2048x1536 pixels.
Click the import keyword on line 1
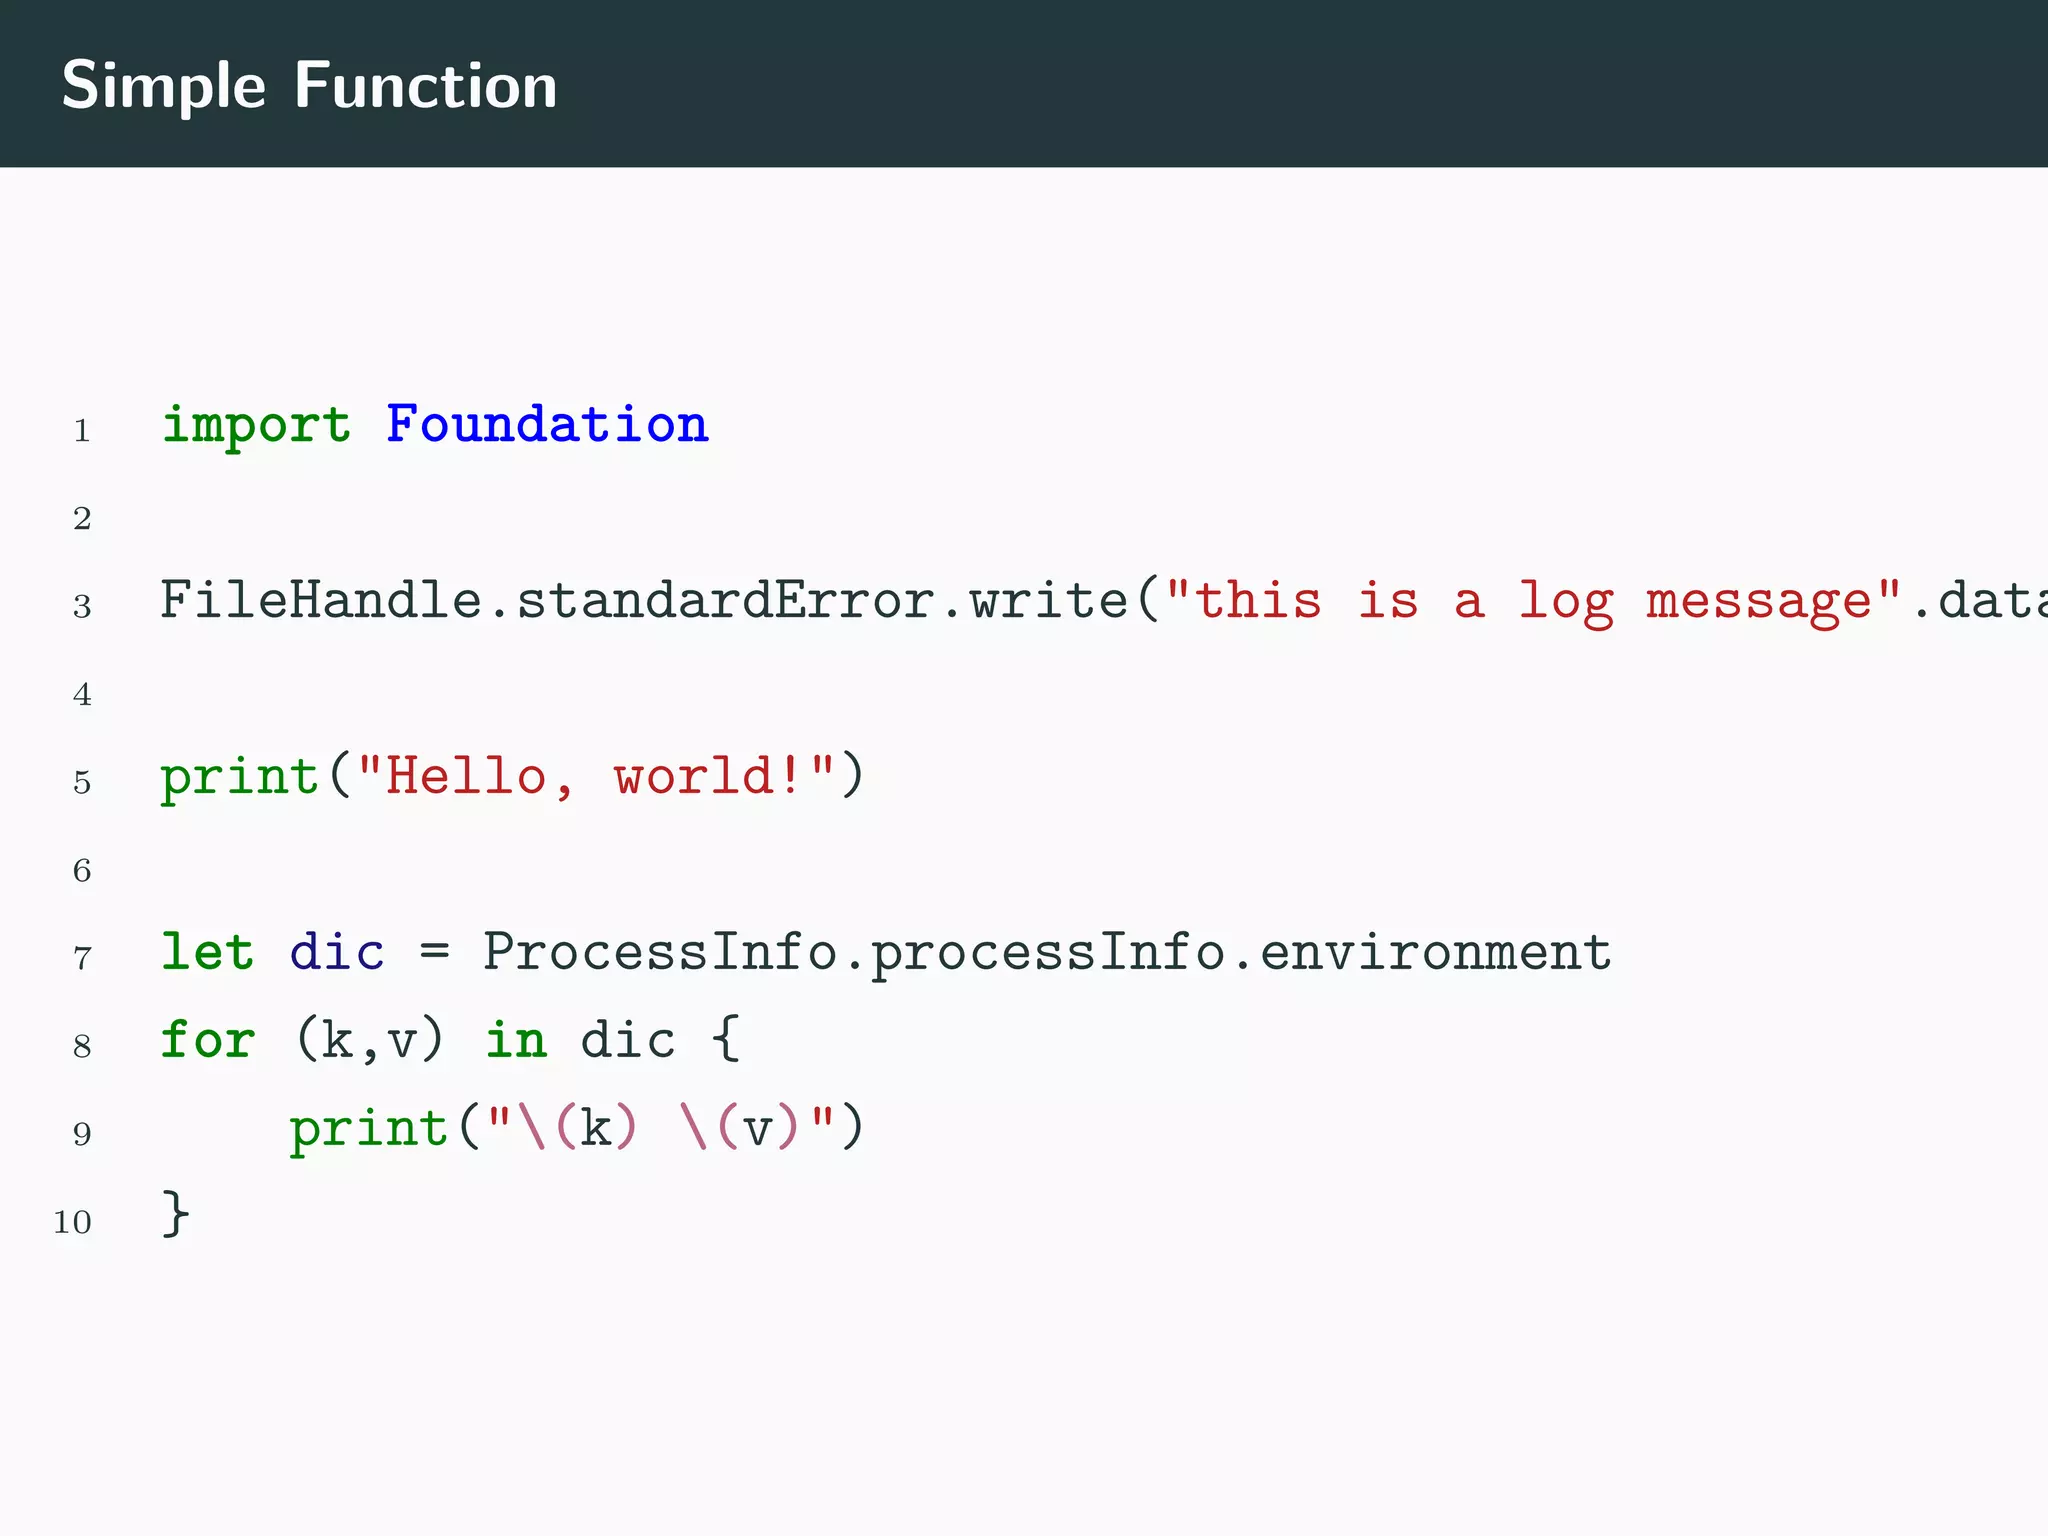[256, 426]
